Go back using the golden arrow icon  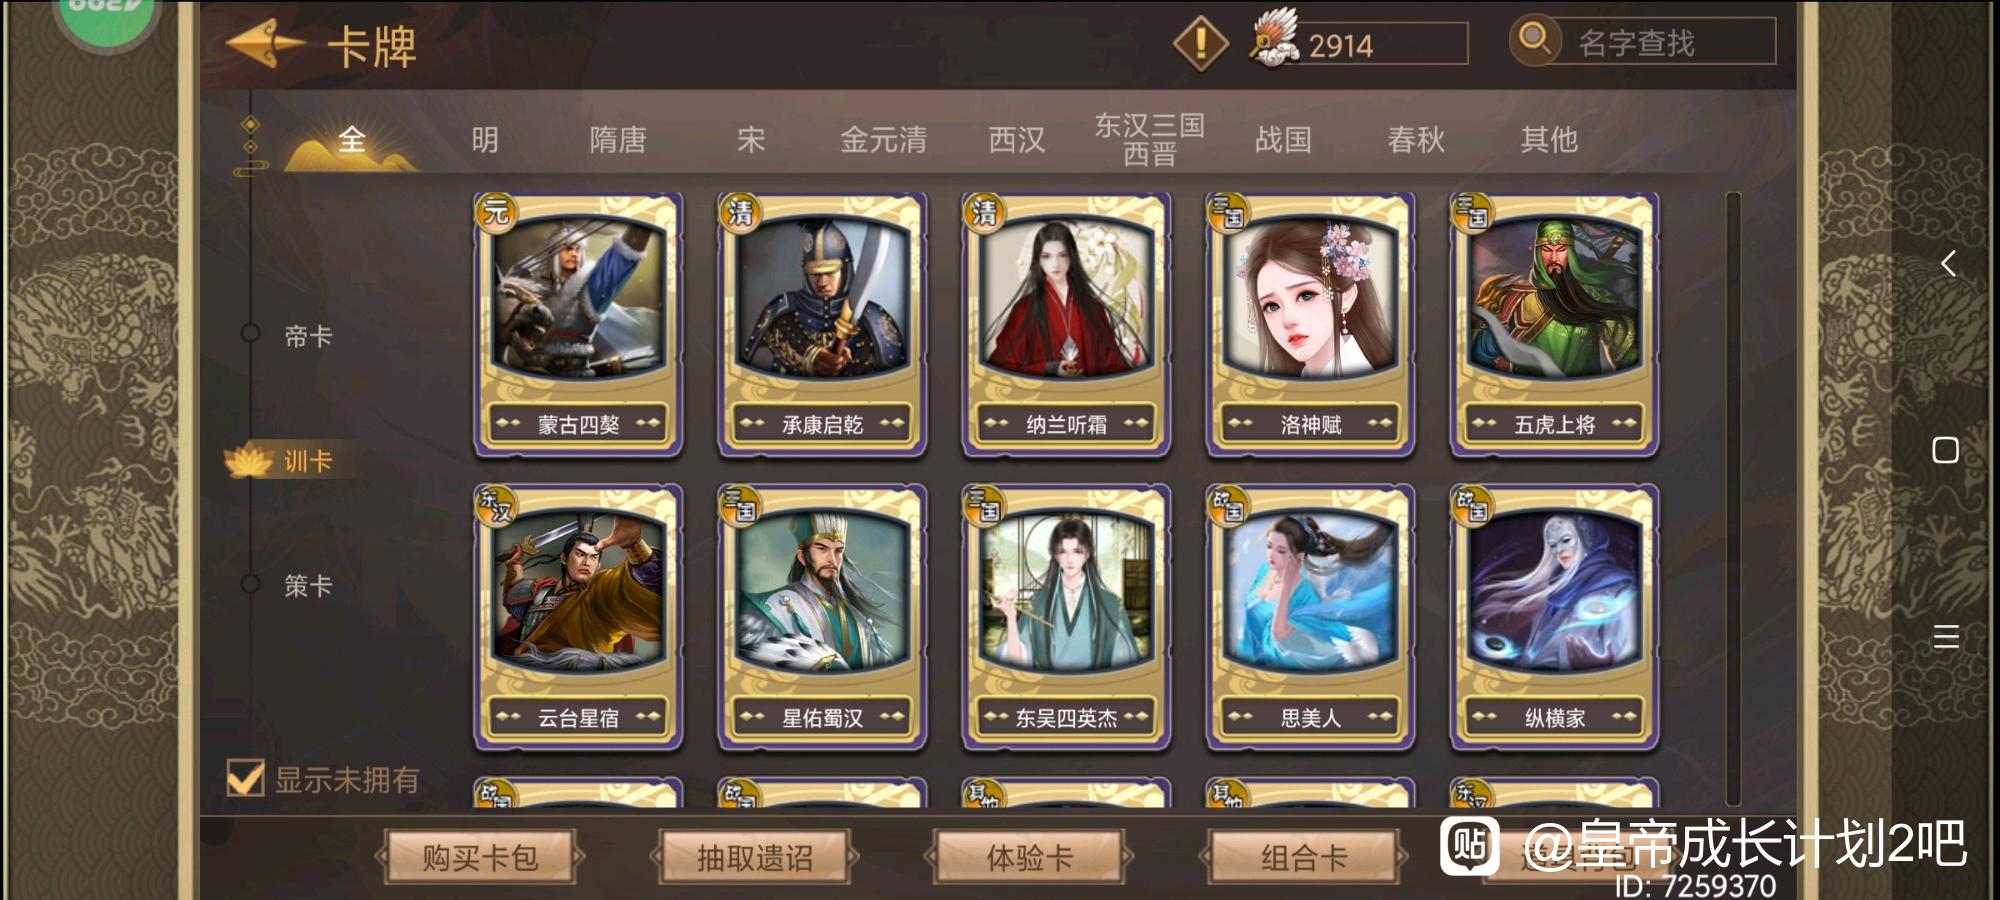coord(266,44)
